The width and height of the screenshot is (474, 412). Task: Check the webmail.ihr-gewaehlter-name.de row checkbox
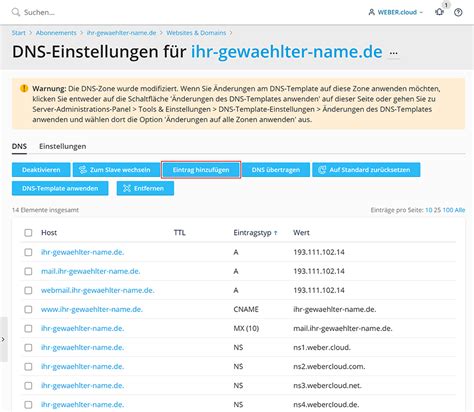click(x=28, y=290)
